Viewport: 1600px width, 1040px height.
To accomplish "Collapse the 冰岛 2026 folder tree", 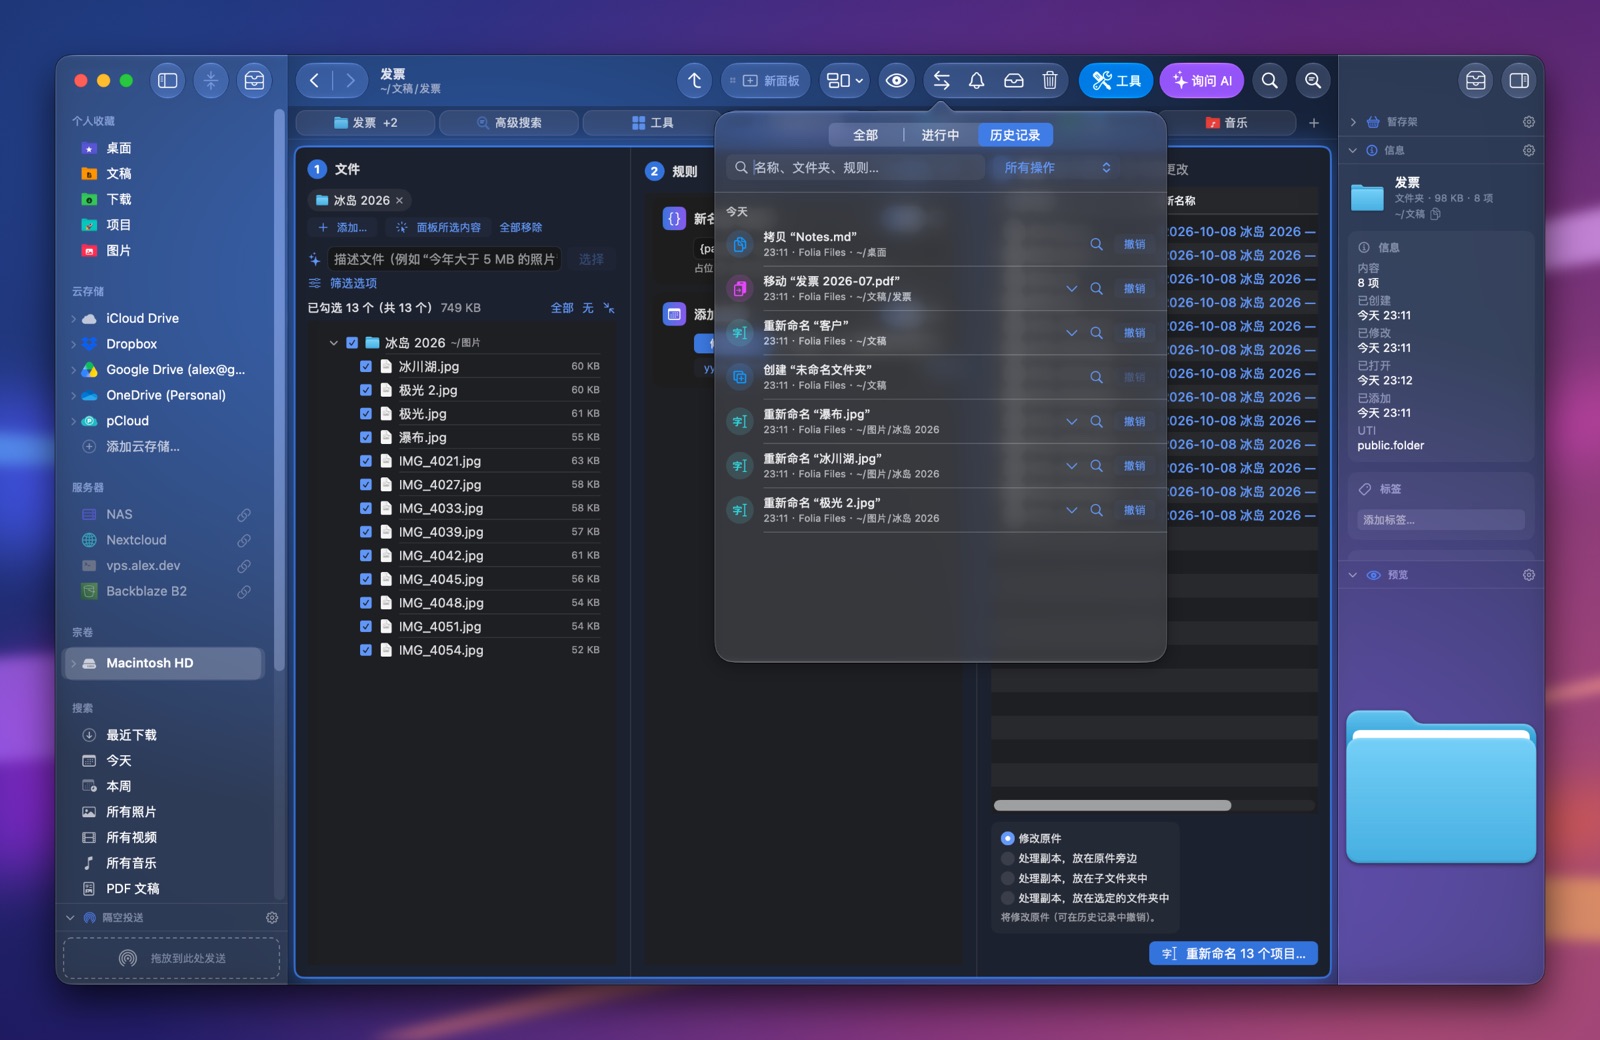I will click(334, 343).
